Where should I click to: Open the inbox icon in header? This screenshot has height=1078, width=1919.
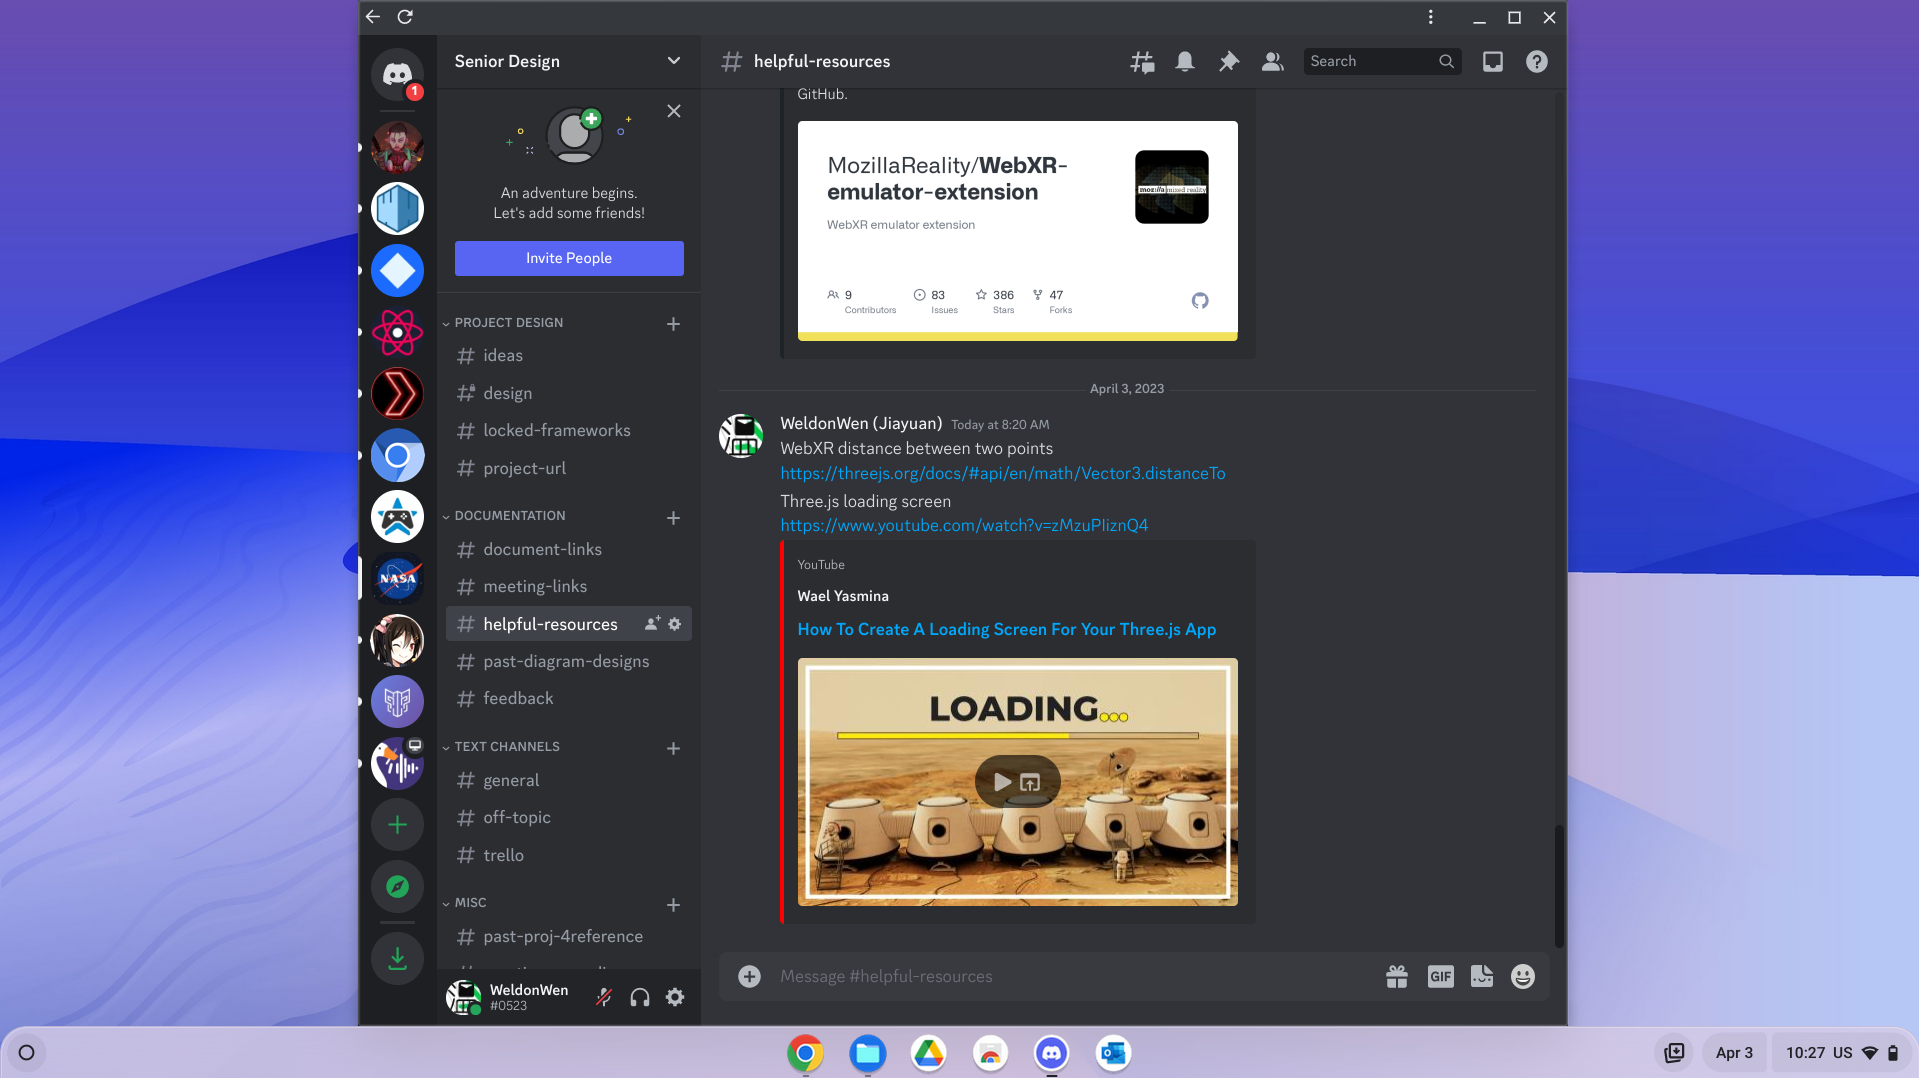pos(1492,62)
